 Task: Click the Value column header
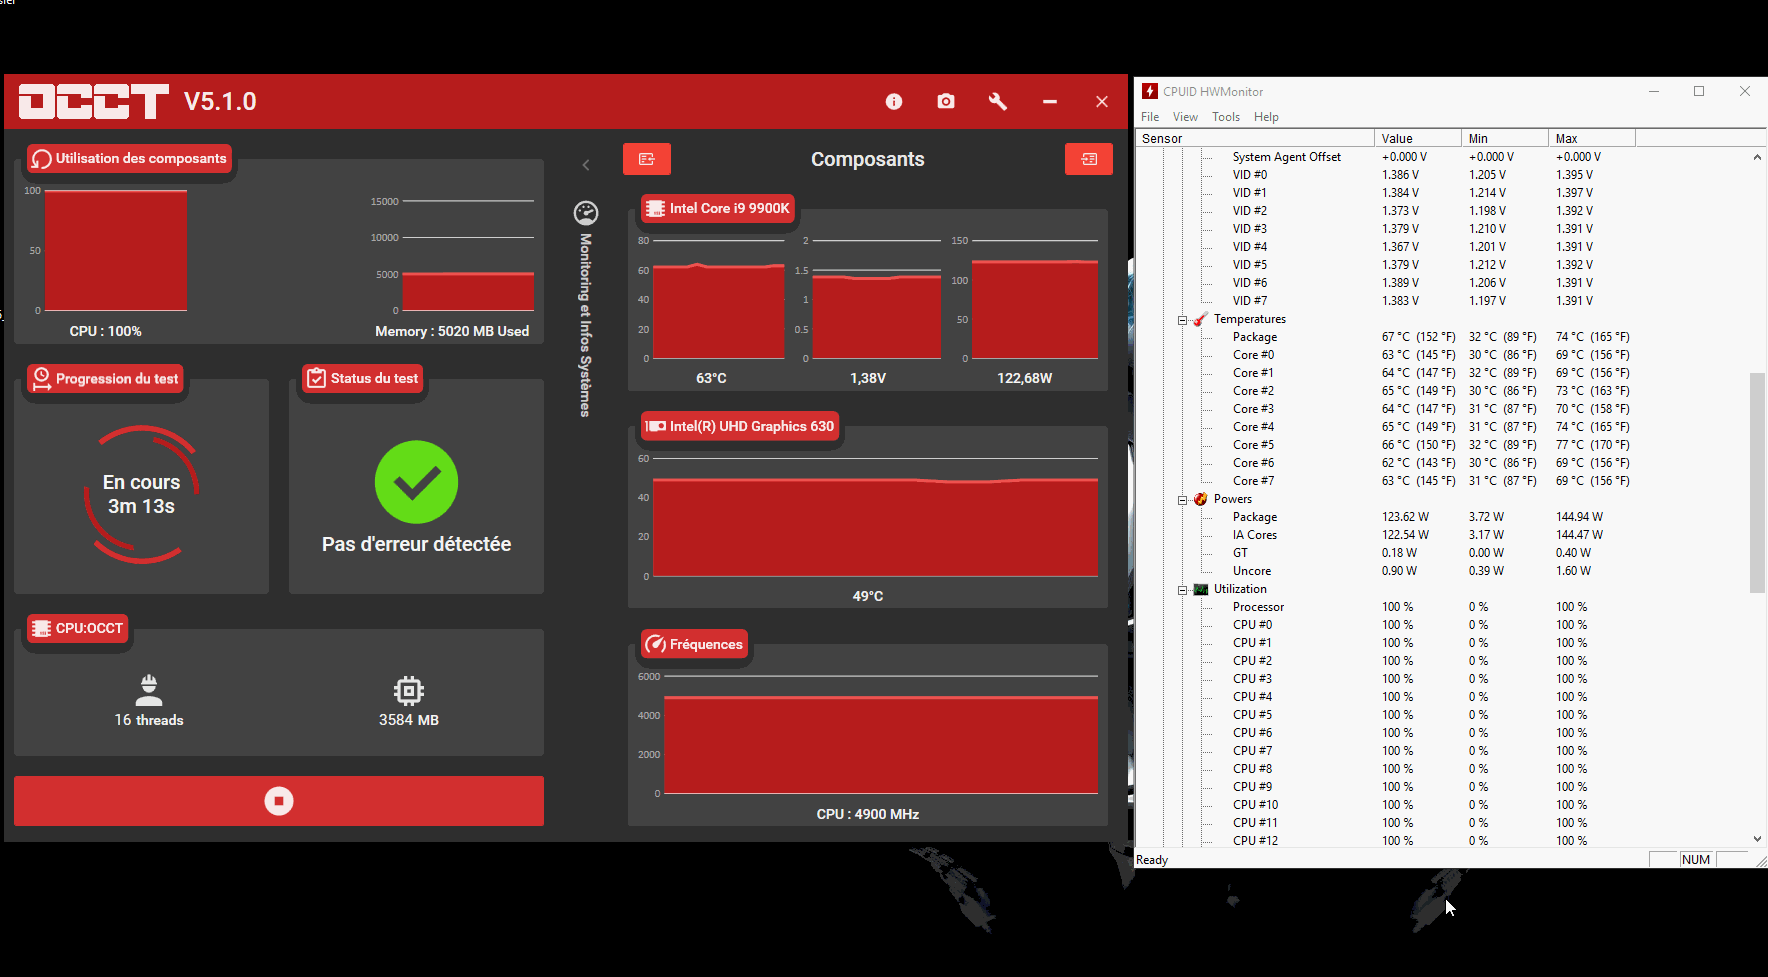tap(1418, 138)
